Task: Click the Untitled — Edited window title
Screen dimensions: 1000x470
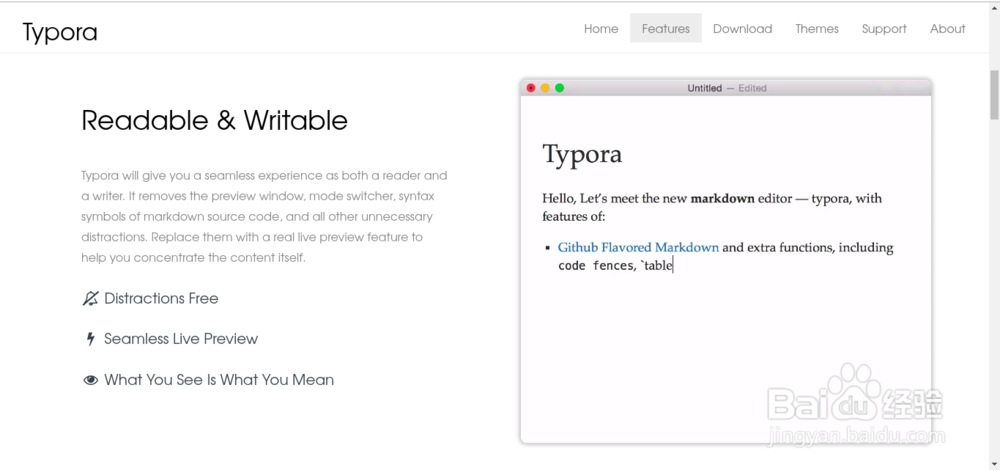Action: 727,88
